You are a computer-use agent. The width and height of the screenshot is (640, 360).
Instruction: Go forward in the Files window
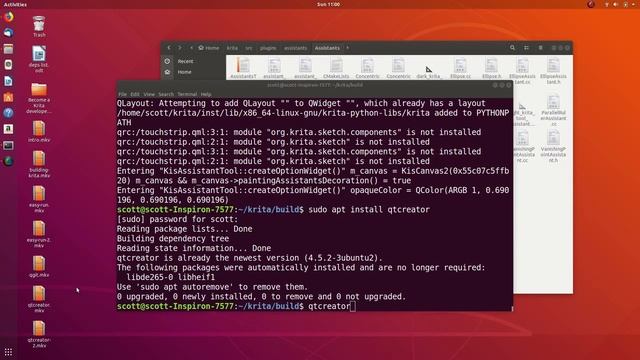(180, 48)
